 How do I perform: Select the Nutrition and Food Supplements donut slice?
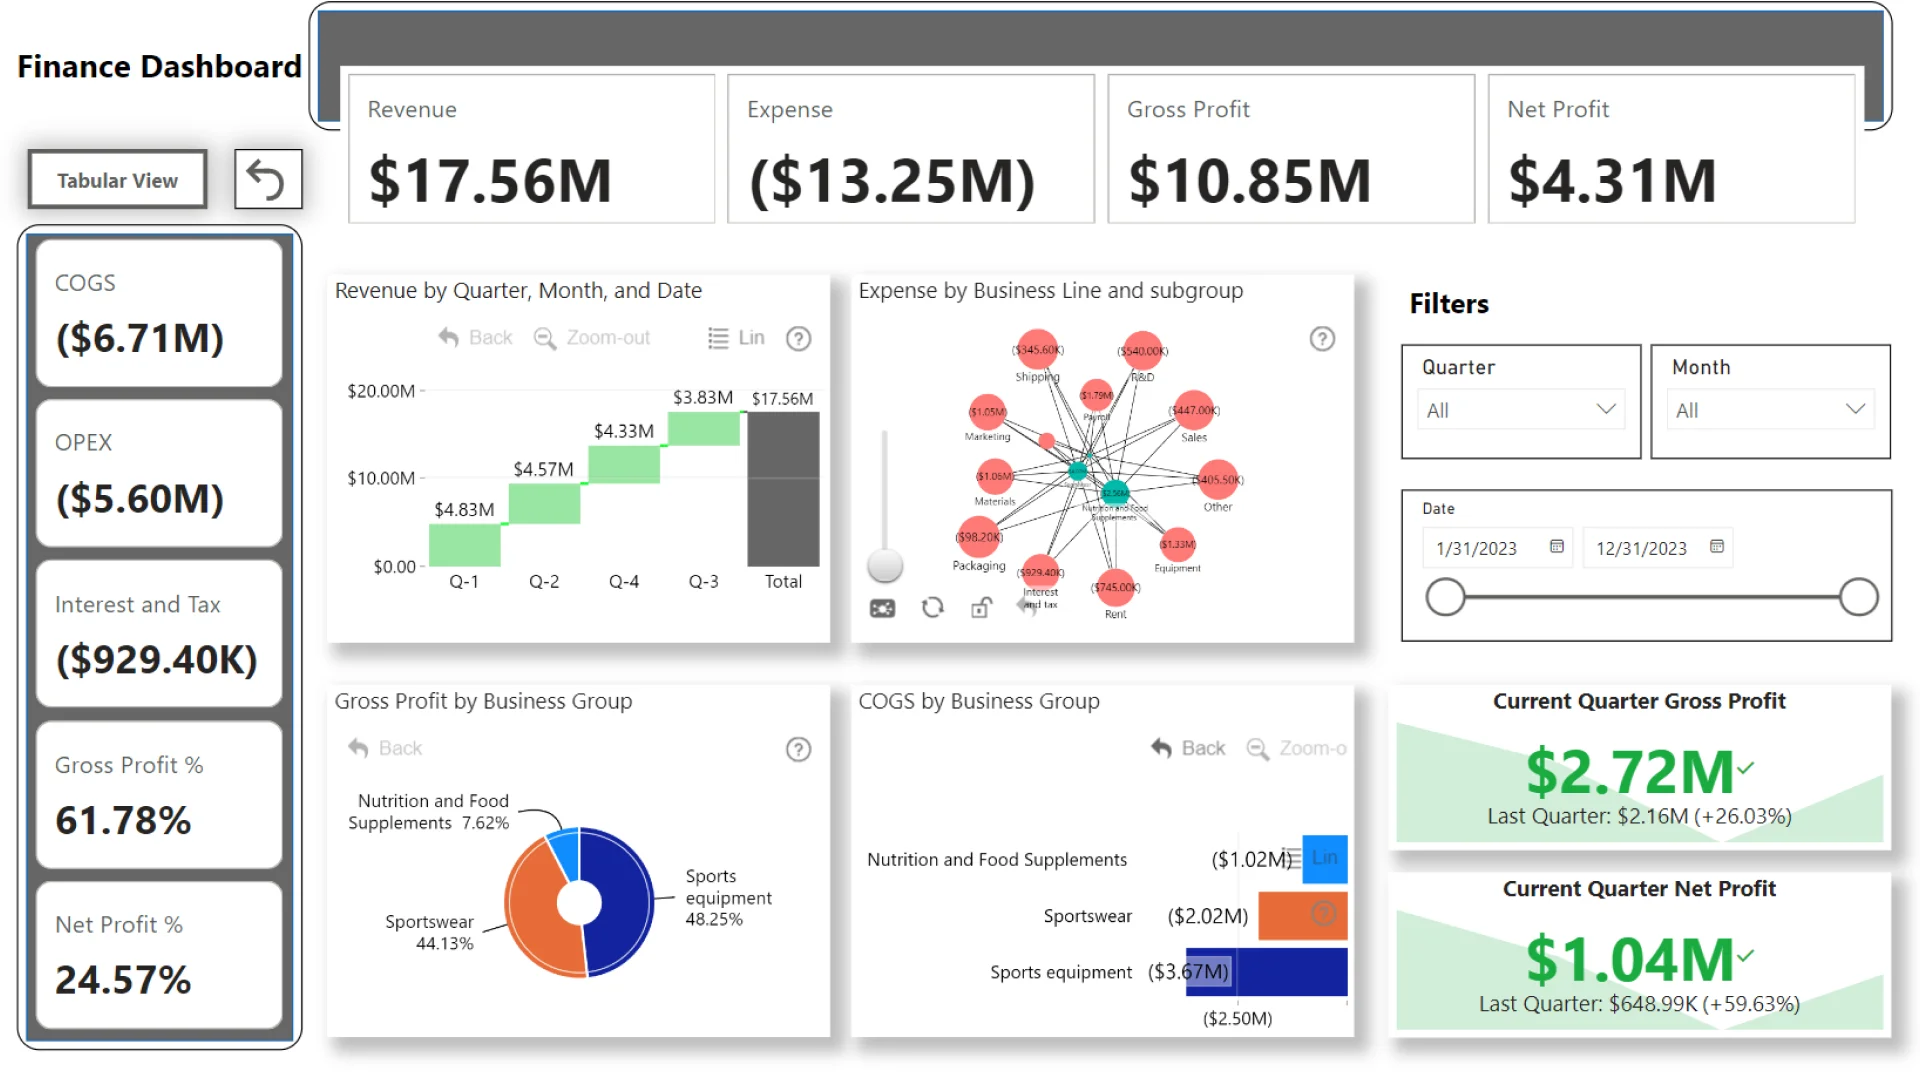point(566,852)
